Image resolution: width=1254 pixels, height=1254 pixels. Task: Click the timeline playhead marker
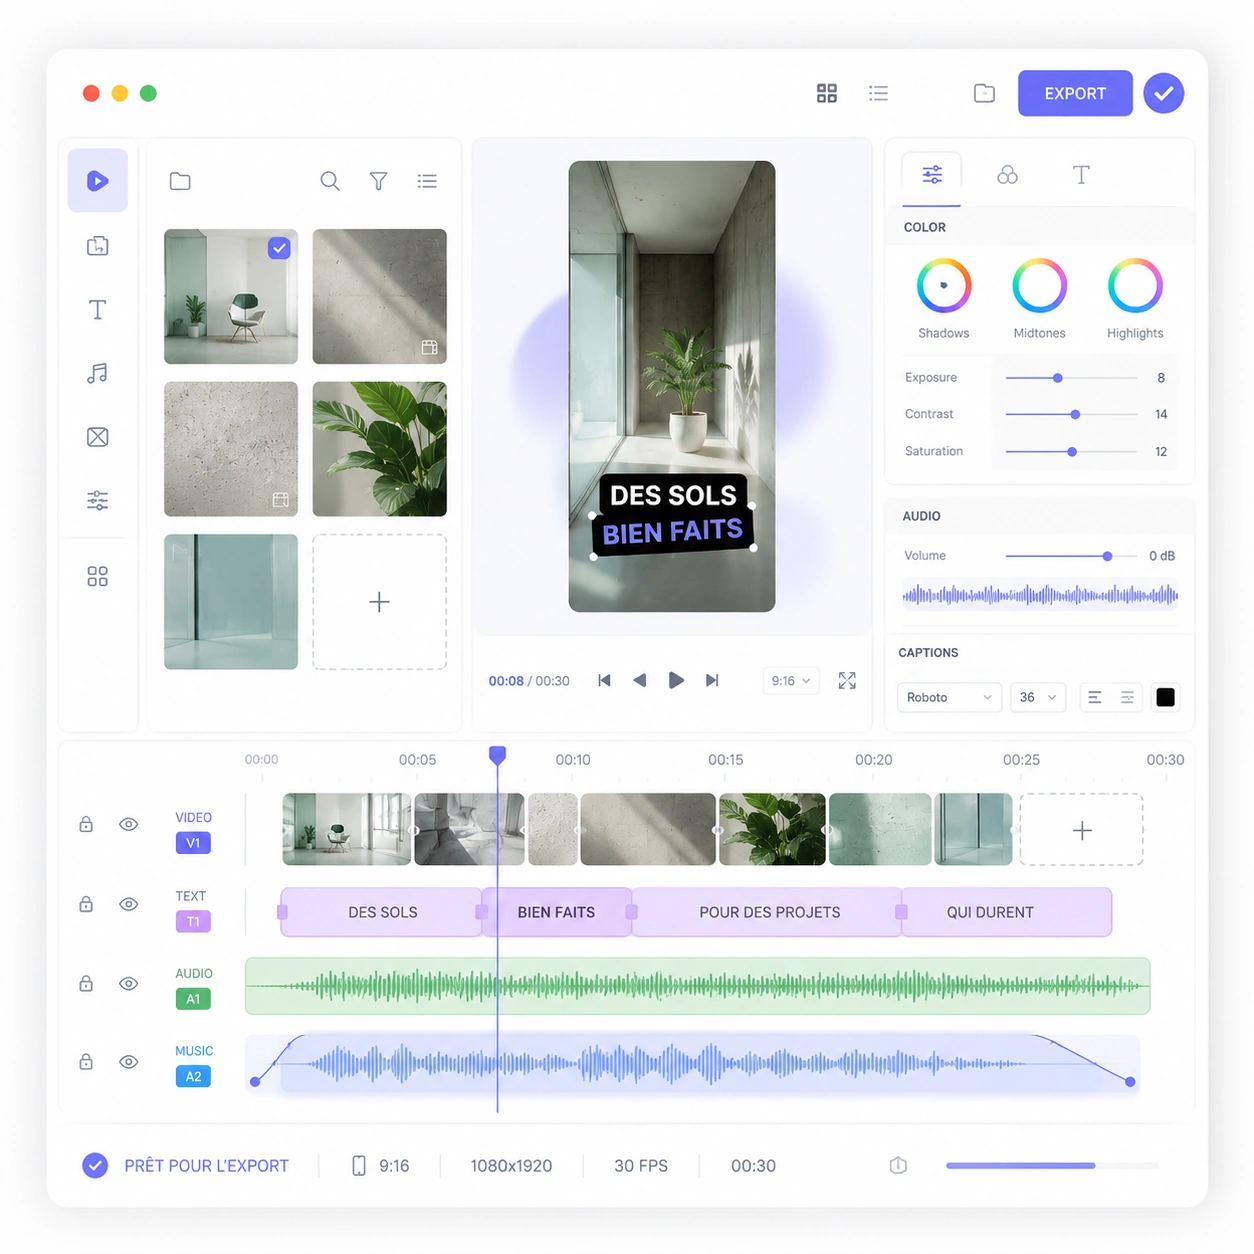(497, 755)
